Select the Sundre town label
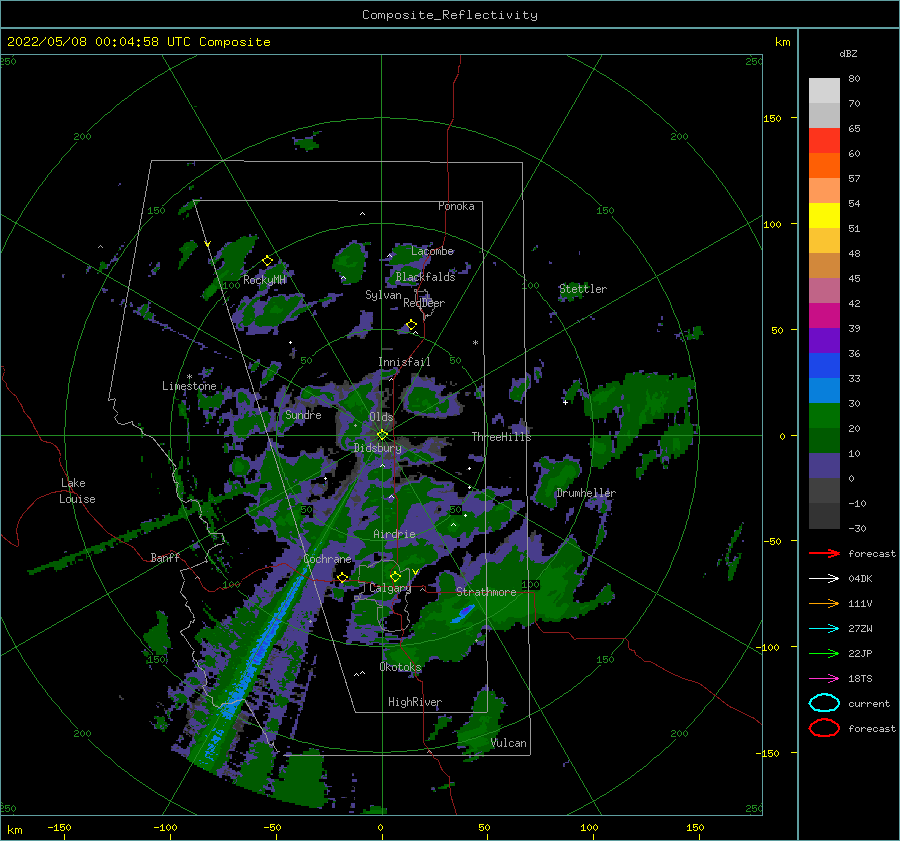 point(303,414)
